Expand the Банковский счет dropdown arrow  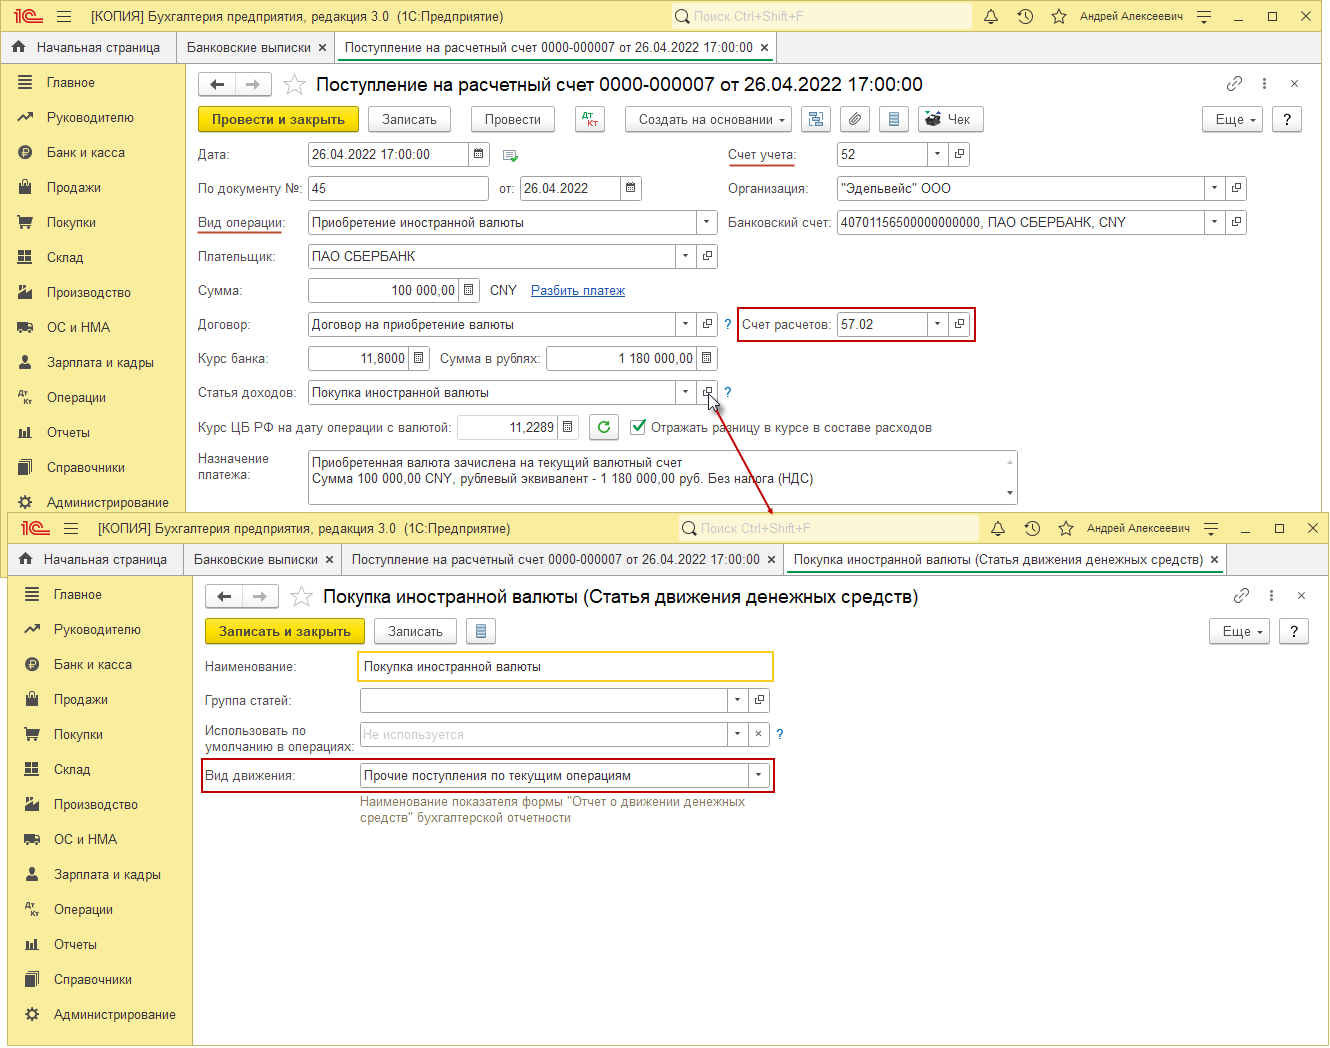pos(1214,222)
